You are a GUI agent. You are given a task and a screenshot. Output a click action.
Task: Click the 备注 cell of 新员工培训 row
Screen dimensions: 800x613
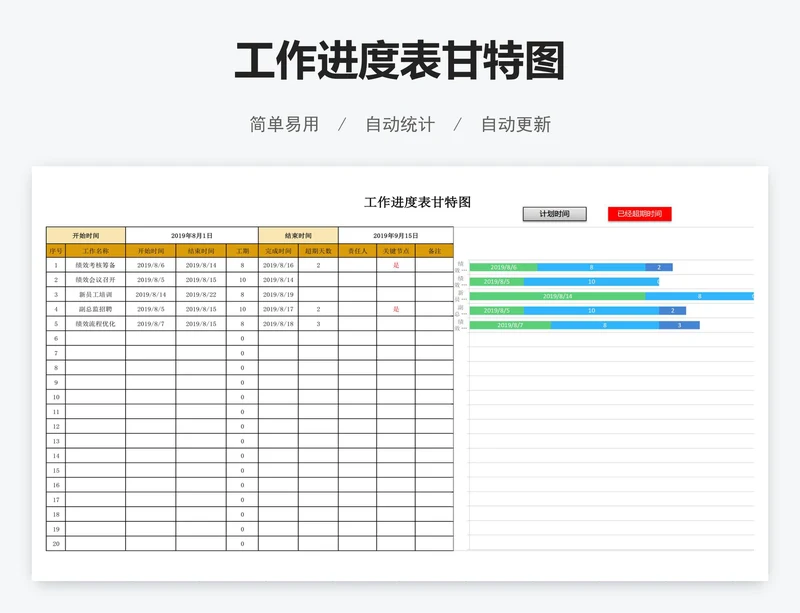point(434,295)
